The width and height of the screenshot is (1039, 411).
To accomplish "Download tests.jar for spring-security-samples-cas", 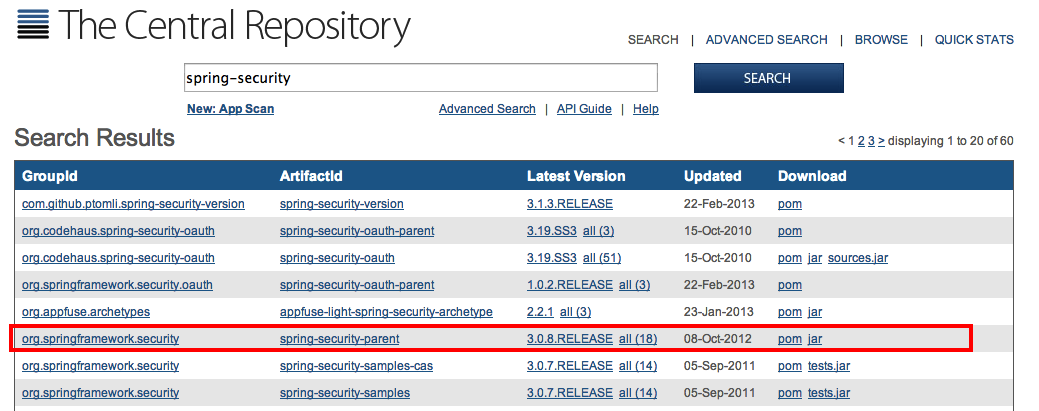I will pyautogui.click(x=829, y=366).
